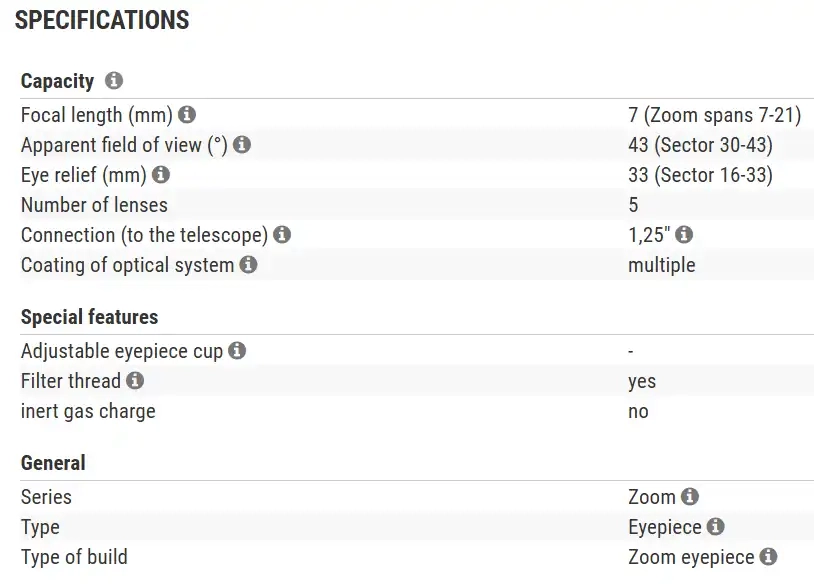
Task: Click the Coating of optical system info icon
Action: pyautogui.click(x=248, y=265)
